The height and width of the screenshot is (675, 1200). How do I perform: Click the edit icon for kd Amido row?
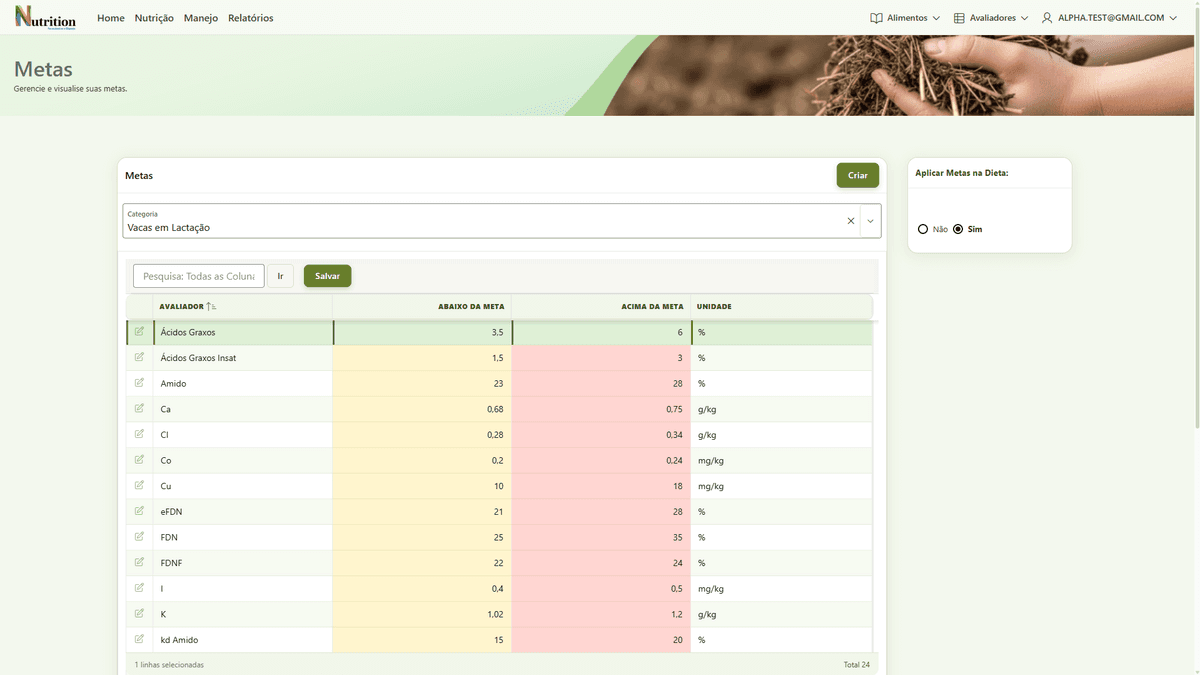click(139, 639)
